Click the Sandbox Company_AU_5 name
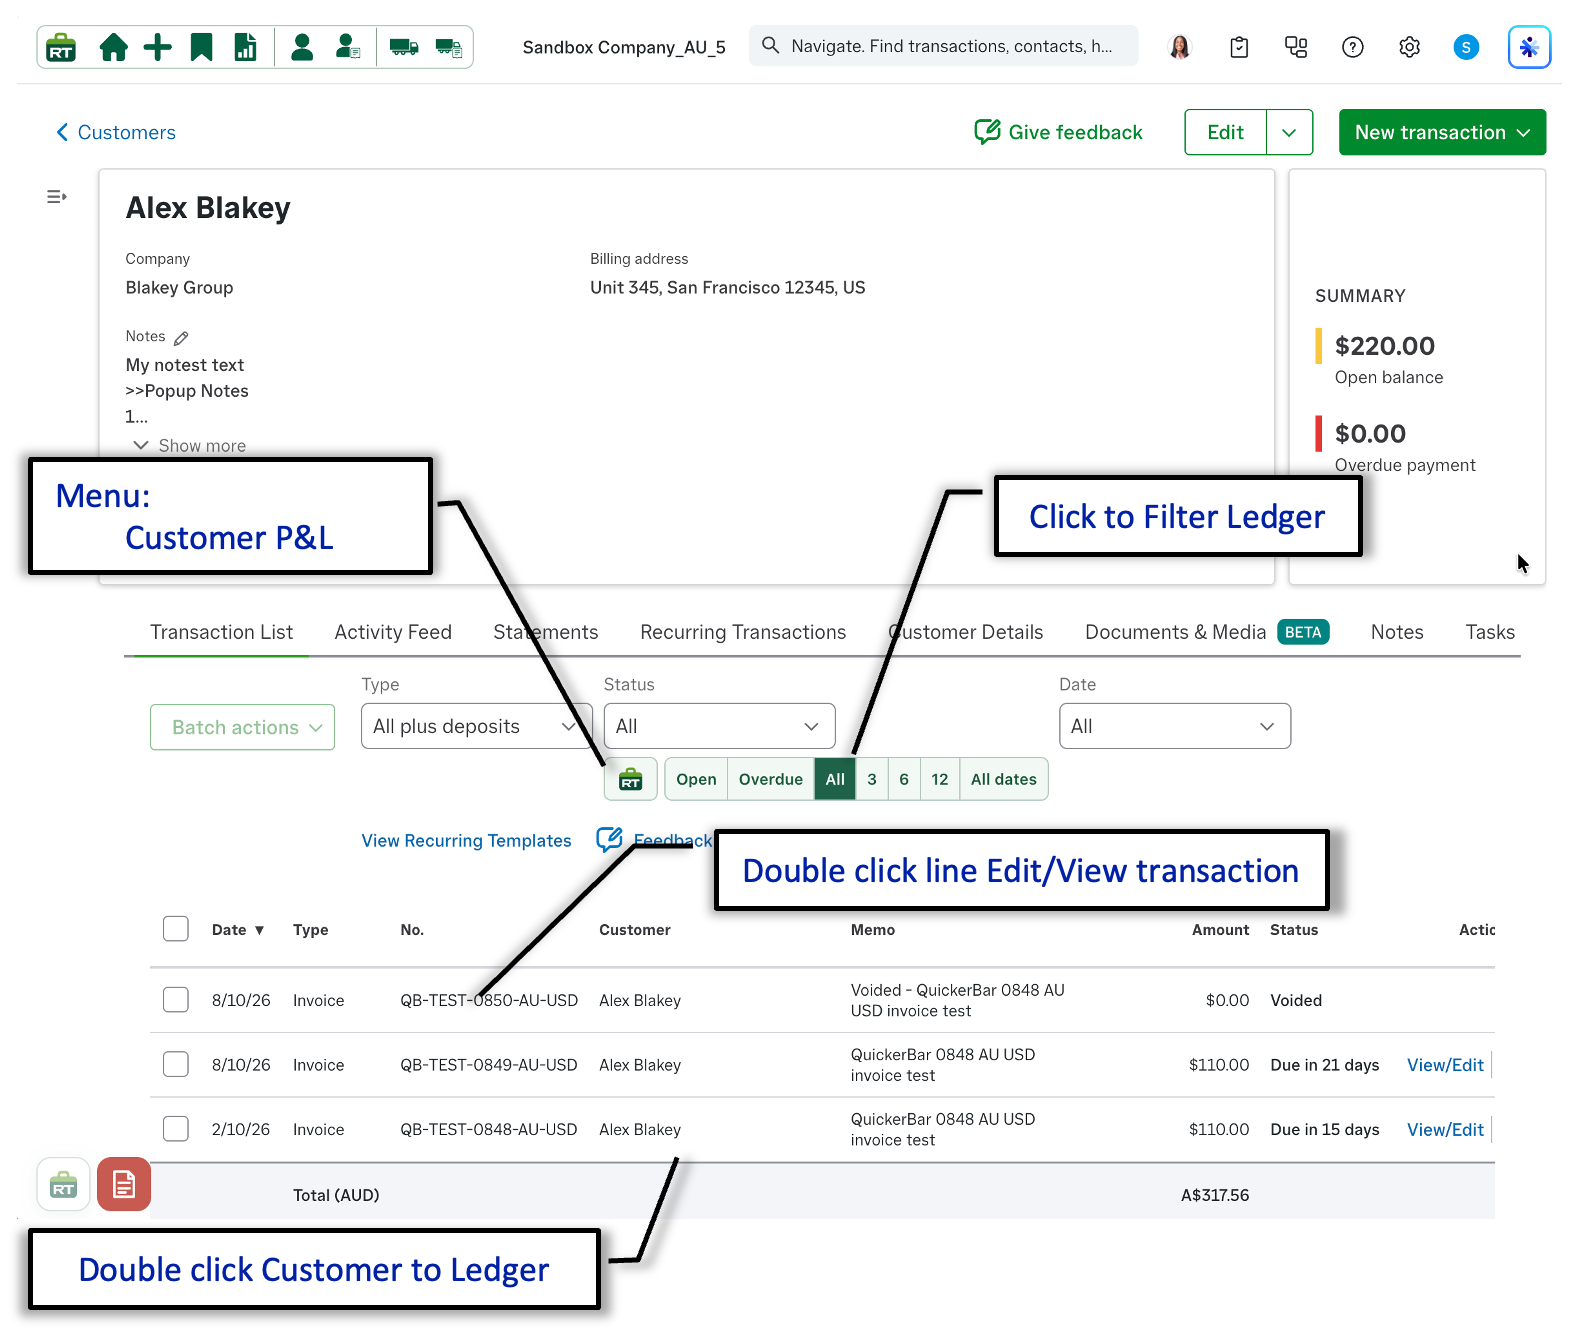1570x1330 pixels. click(624, 47)
